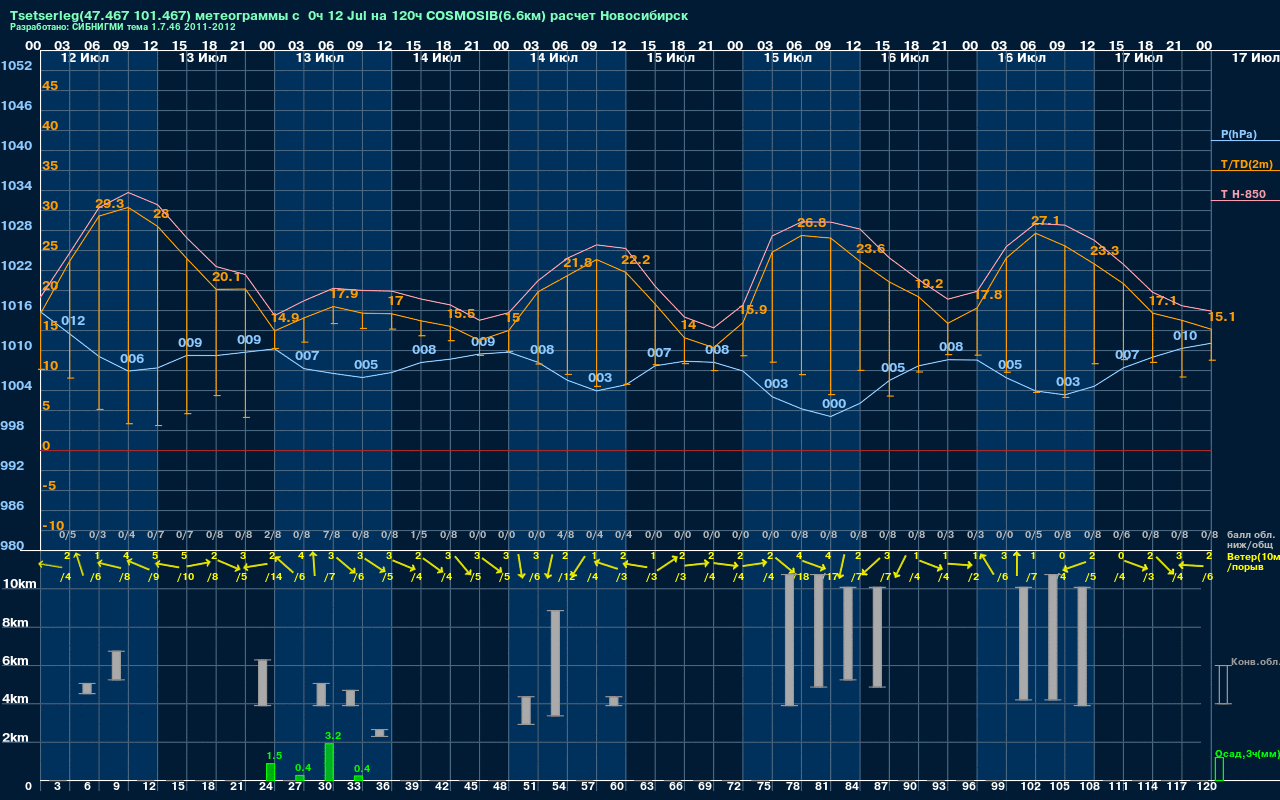Select the T/TD(2m) legend label
This screenshot has width=1280, height=800.
tap(1245, 164)
